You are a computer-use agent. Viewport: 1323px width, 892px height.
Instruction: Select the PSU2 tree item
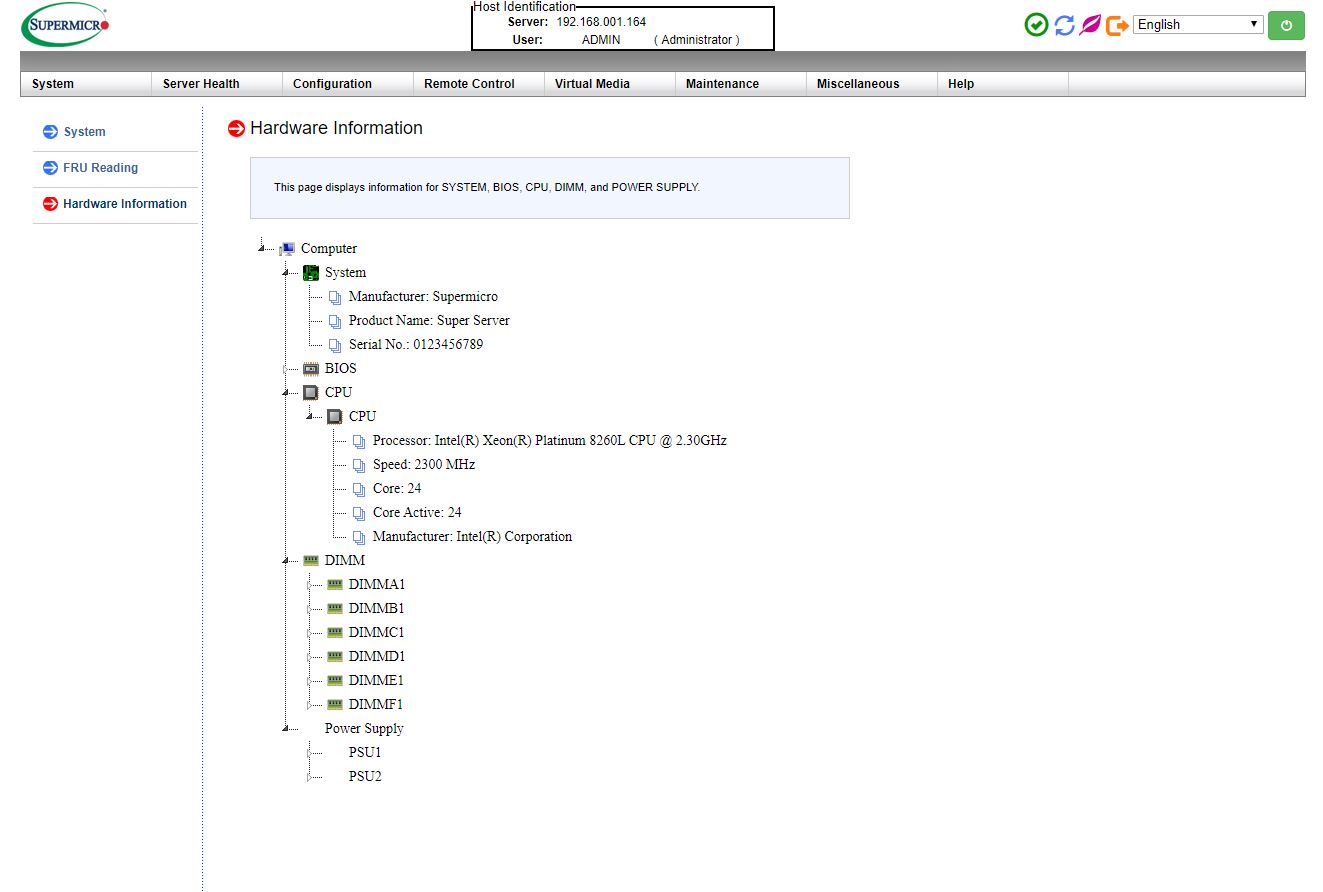point(365,776)
